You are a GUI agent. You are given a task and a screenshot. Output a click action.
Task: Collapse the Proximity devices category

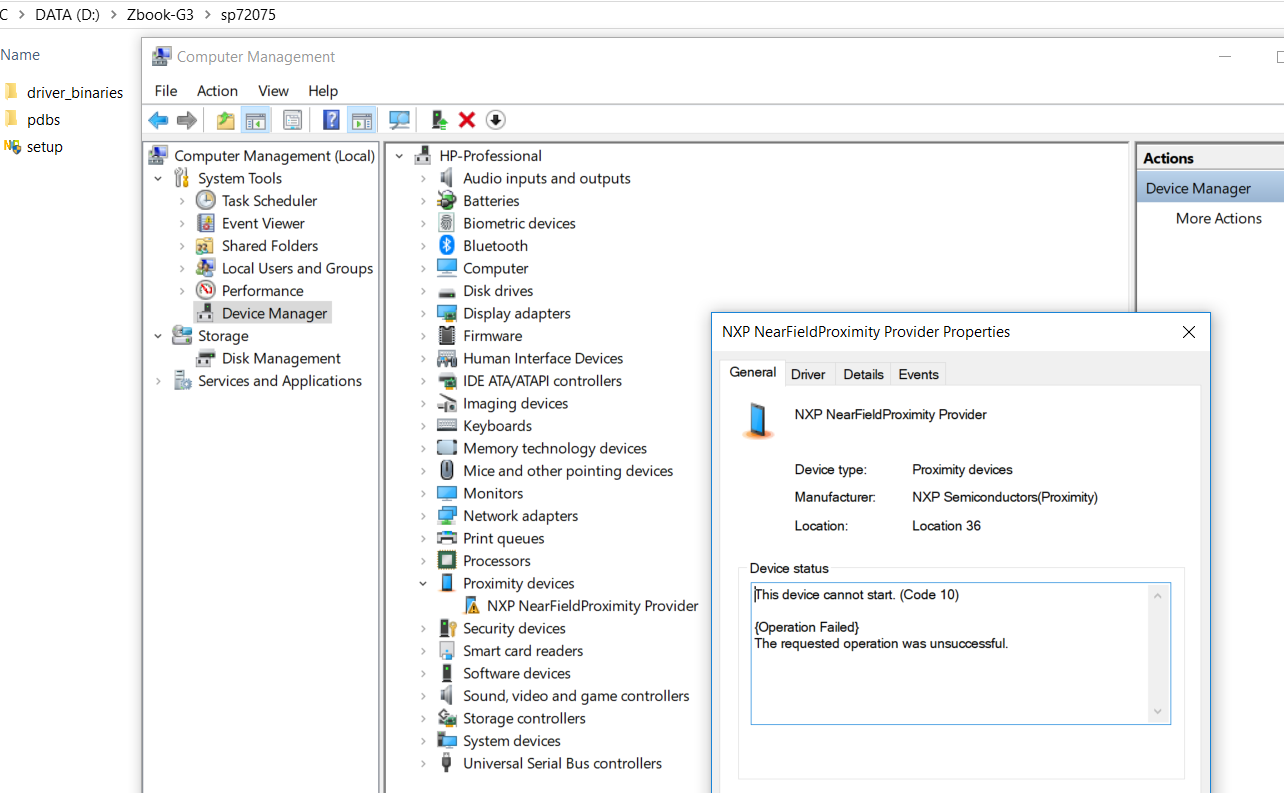click(423, 584)
